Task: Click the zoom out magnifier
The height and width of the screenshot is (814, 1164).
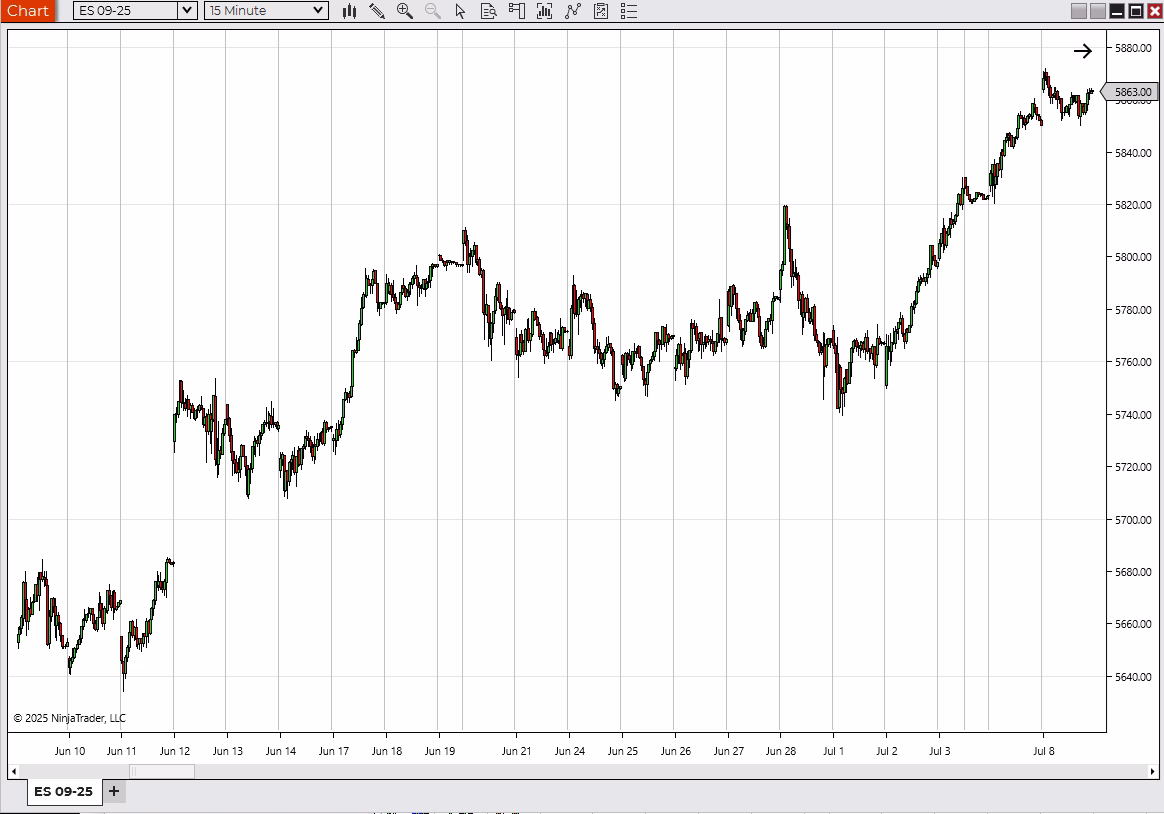Action: pyautogui.click(x=433, y=11)
